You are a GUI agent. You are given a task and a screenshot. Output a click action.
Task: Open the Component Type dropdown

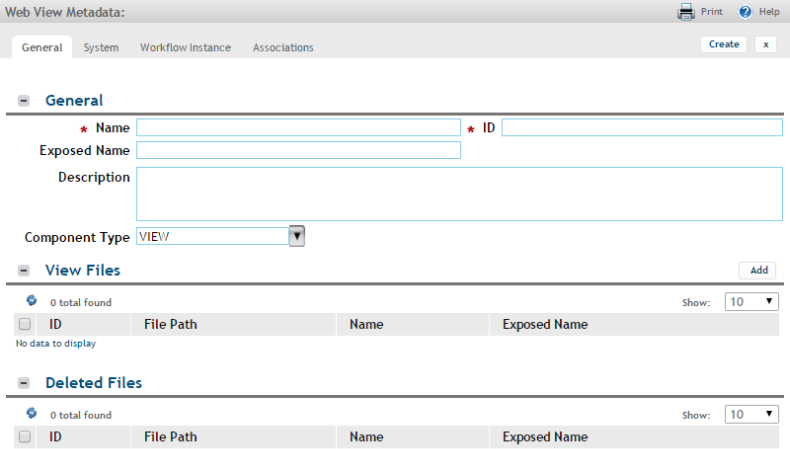coord(297,236)
